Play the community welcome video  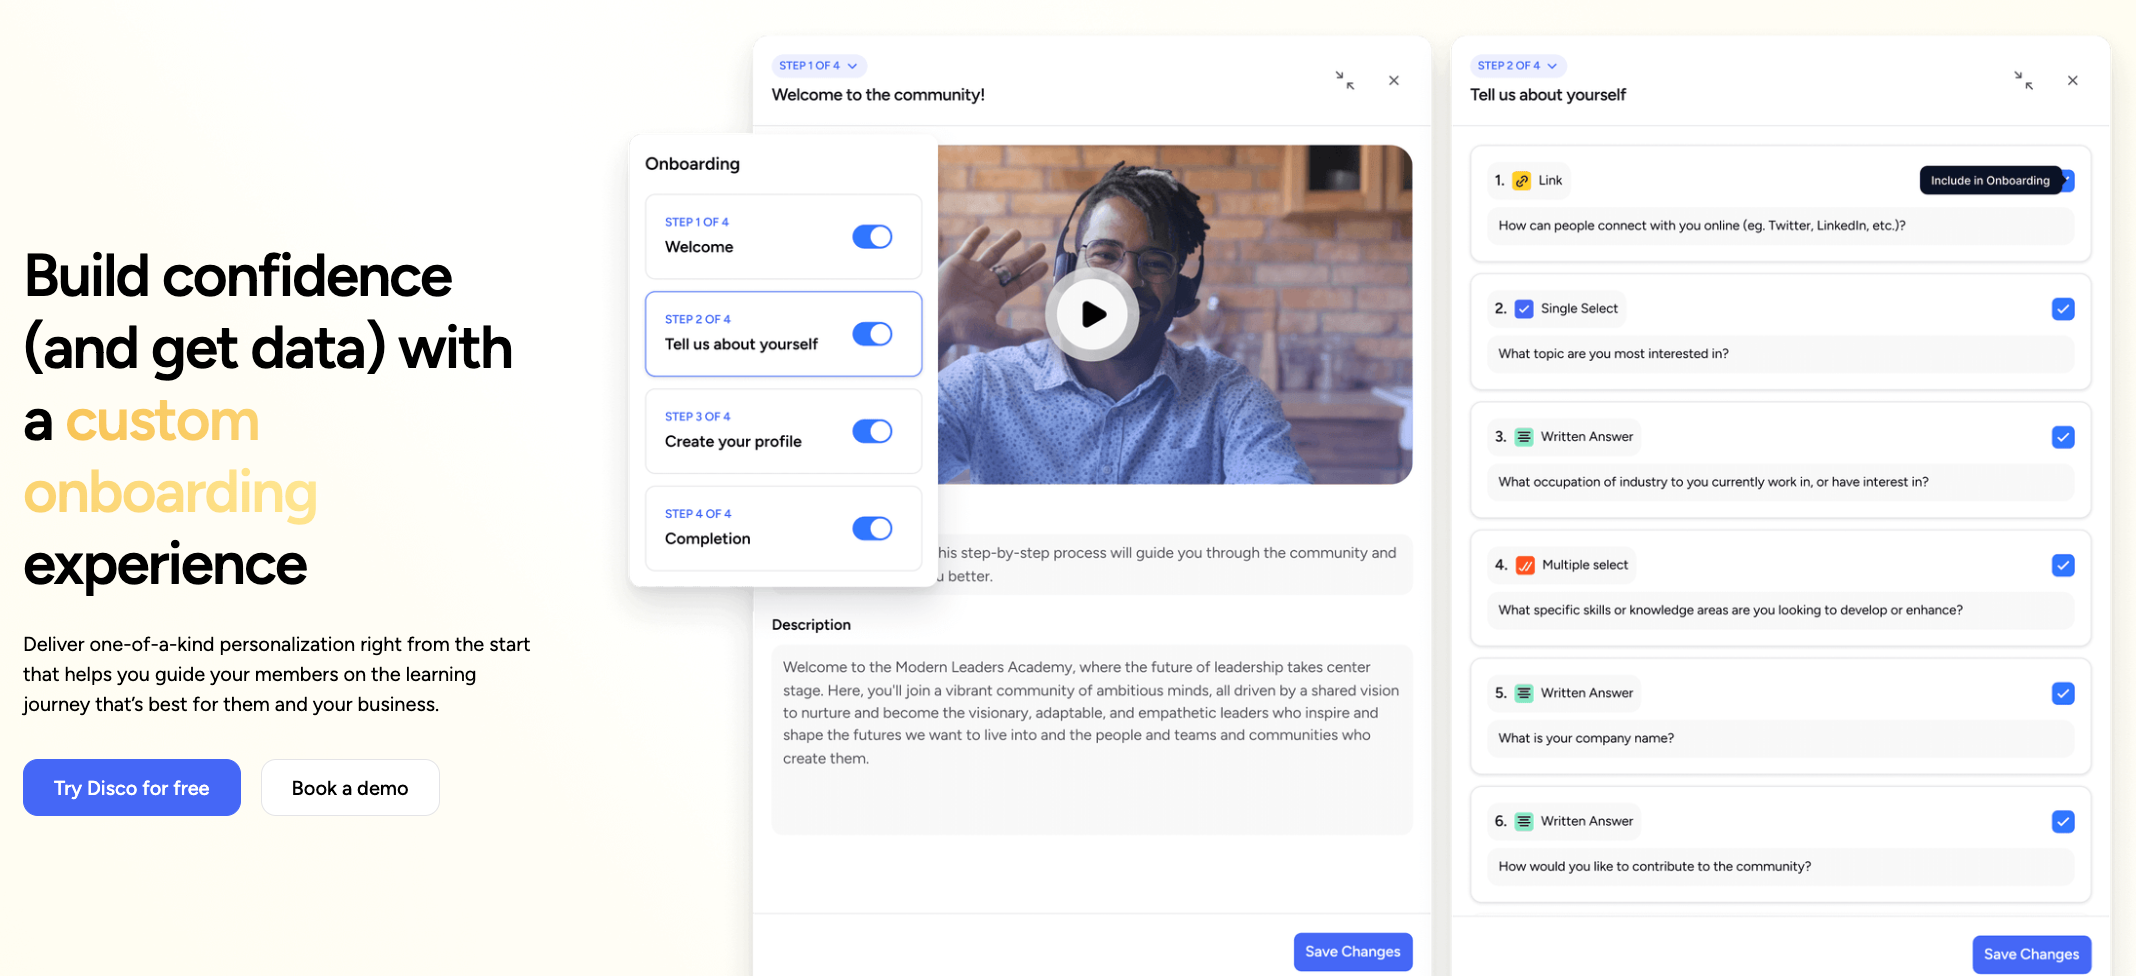1092,313
